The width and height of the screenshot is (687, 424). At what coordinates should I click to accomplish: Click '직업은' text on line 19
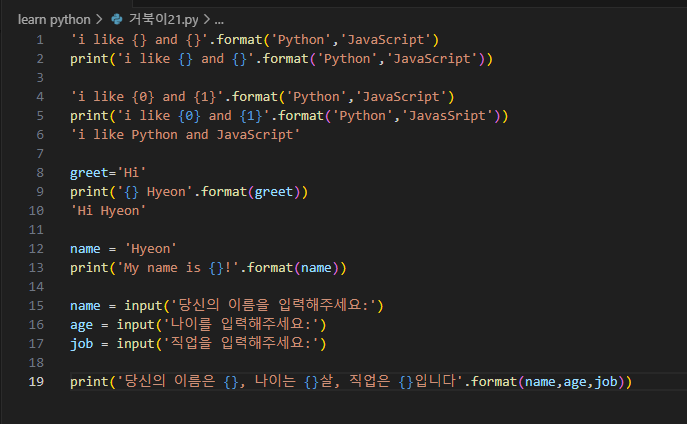click(369, 381)
